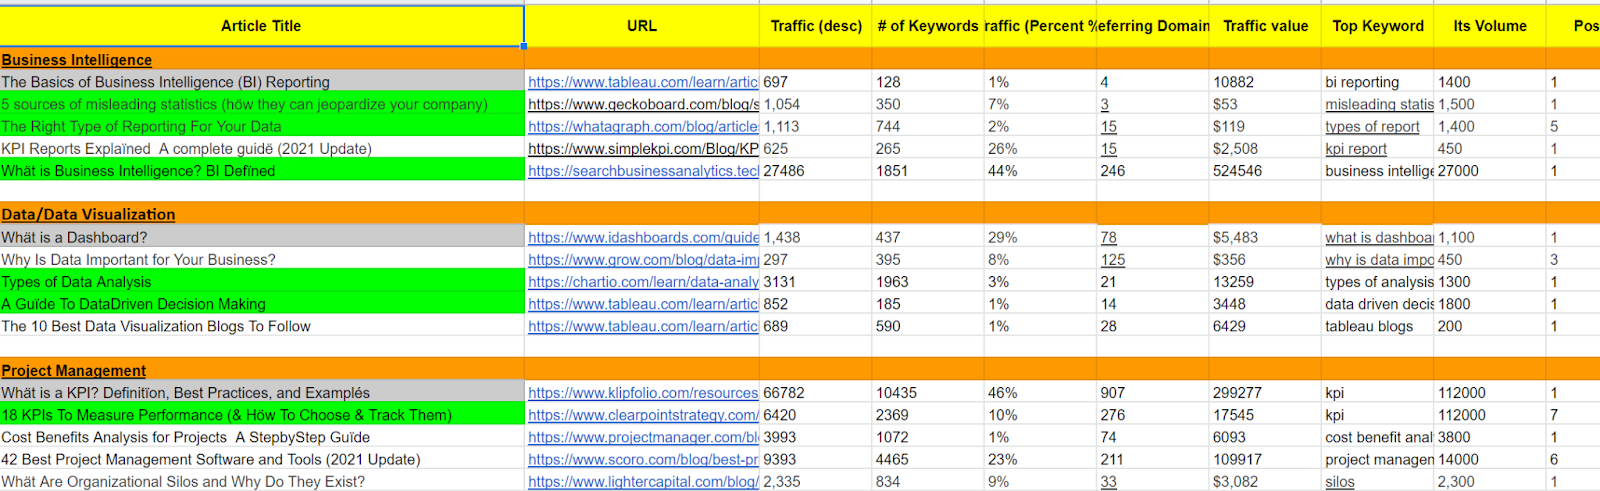Select 'What Are Organizational Silos' title cell
Viewport: 1600px width, 491px height.
[262, 481]
